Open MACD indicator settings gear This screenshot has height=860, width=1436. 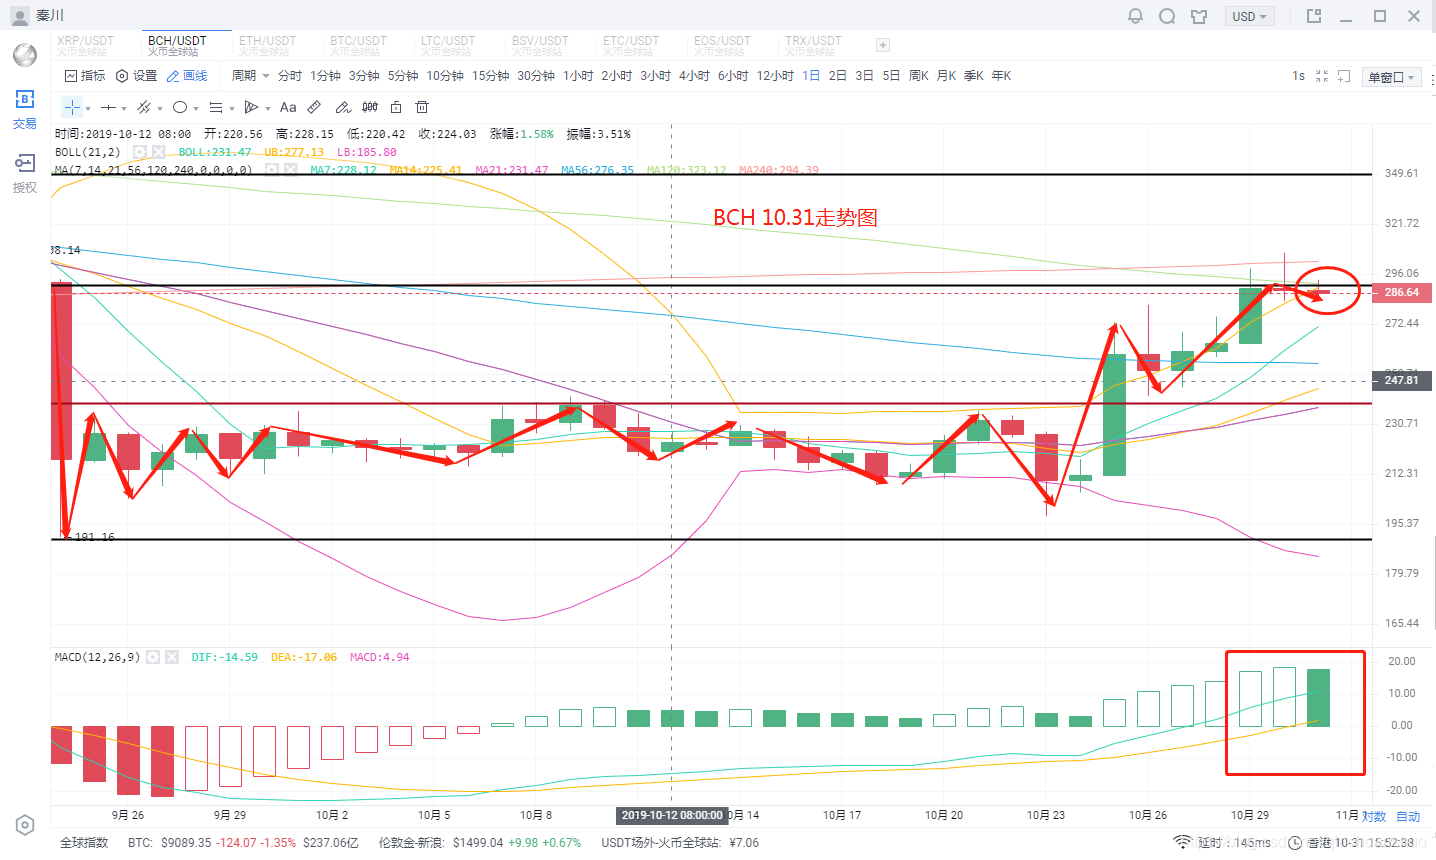pyautogui.click(x=153, y=657)
